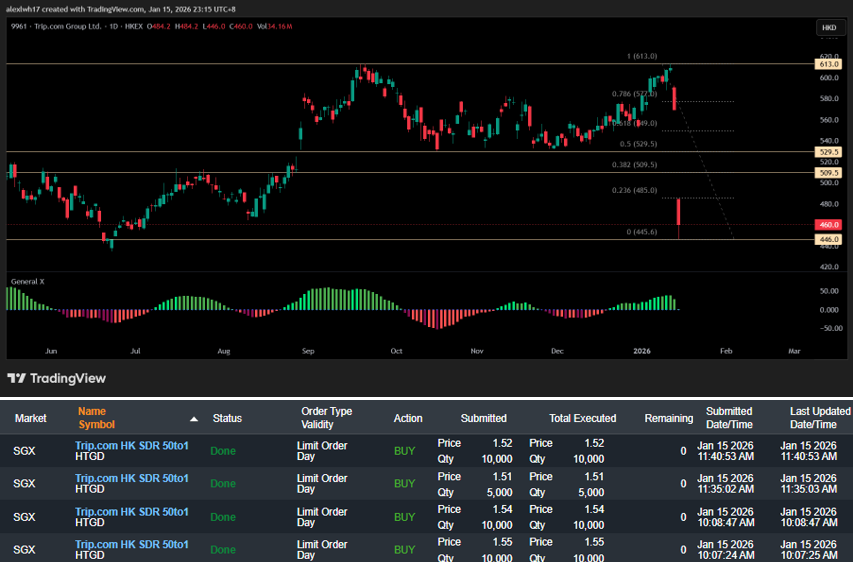Click the Remaining column header
The image size is (853, 562).
668,418
